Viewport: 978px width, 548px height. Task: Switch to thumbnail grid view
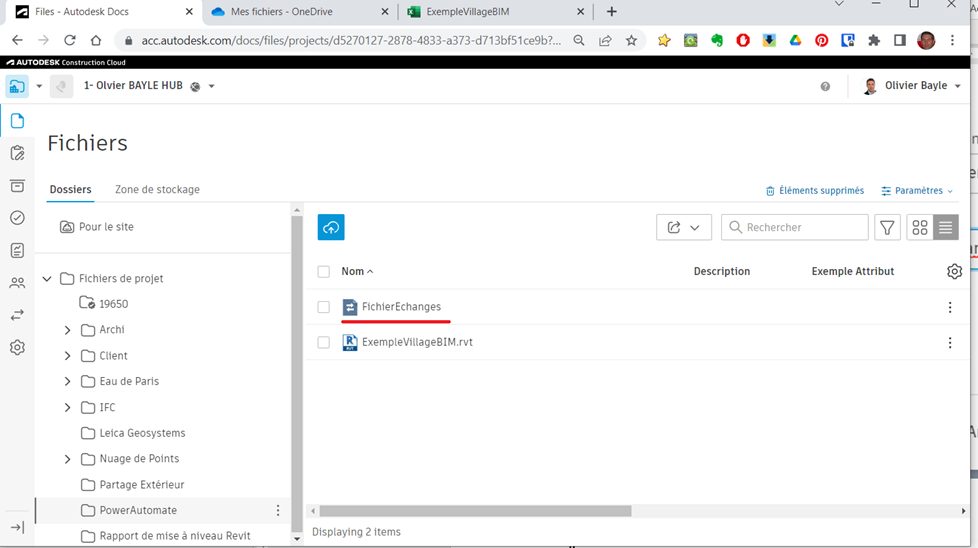click(x=920, y=227)
